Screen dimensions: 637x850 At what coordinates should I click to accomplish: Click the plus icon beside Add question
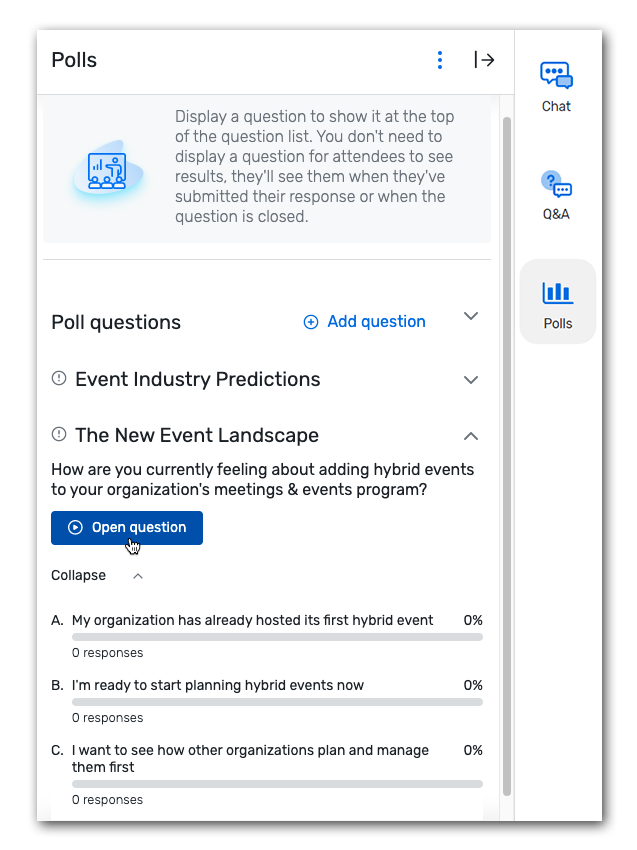pyautogui.click(x=310, y=321)
